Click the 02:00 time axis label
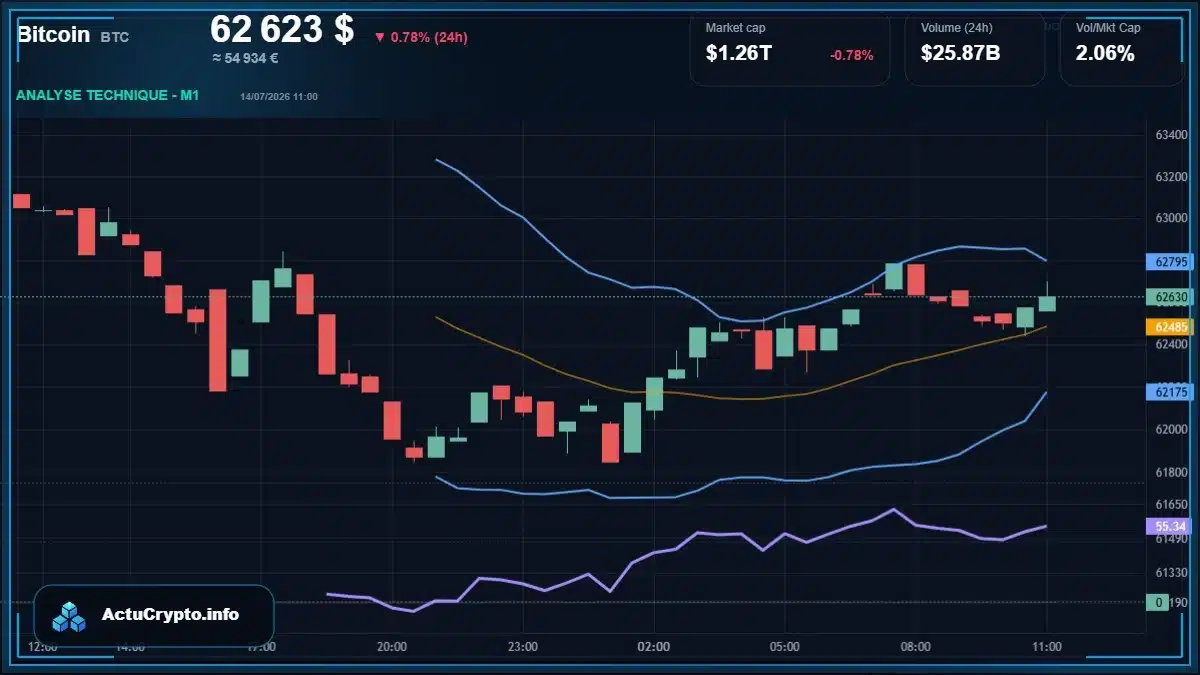1200x675 pixels. coord(654,647)
